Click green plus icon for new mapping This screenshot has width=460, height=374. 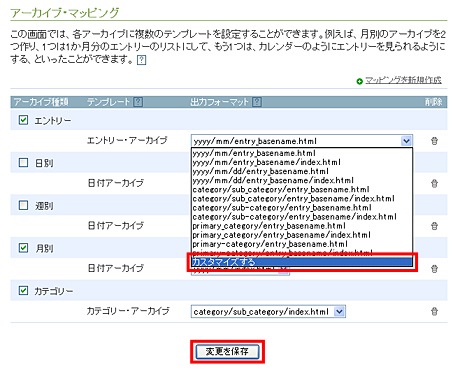click(359, 81)
